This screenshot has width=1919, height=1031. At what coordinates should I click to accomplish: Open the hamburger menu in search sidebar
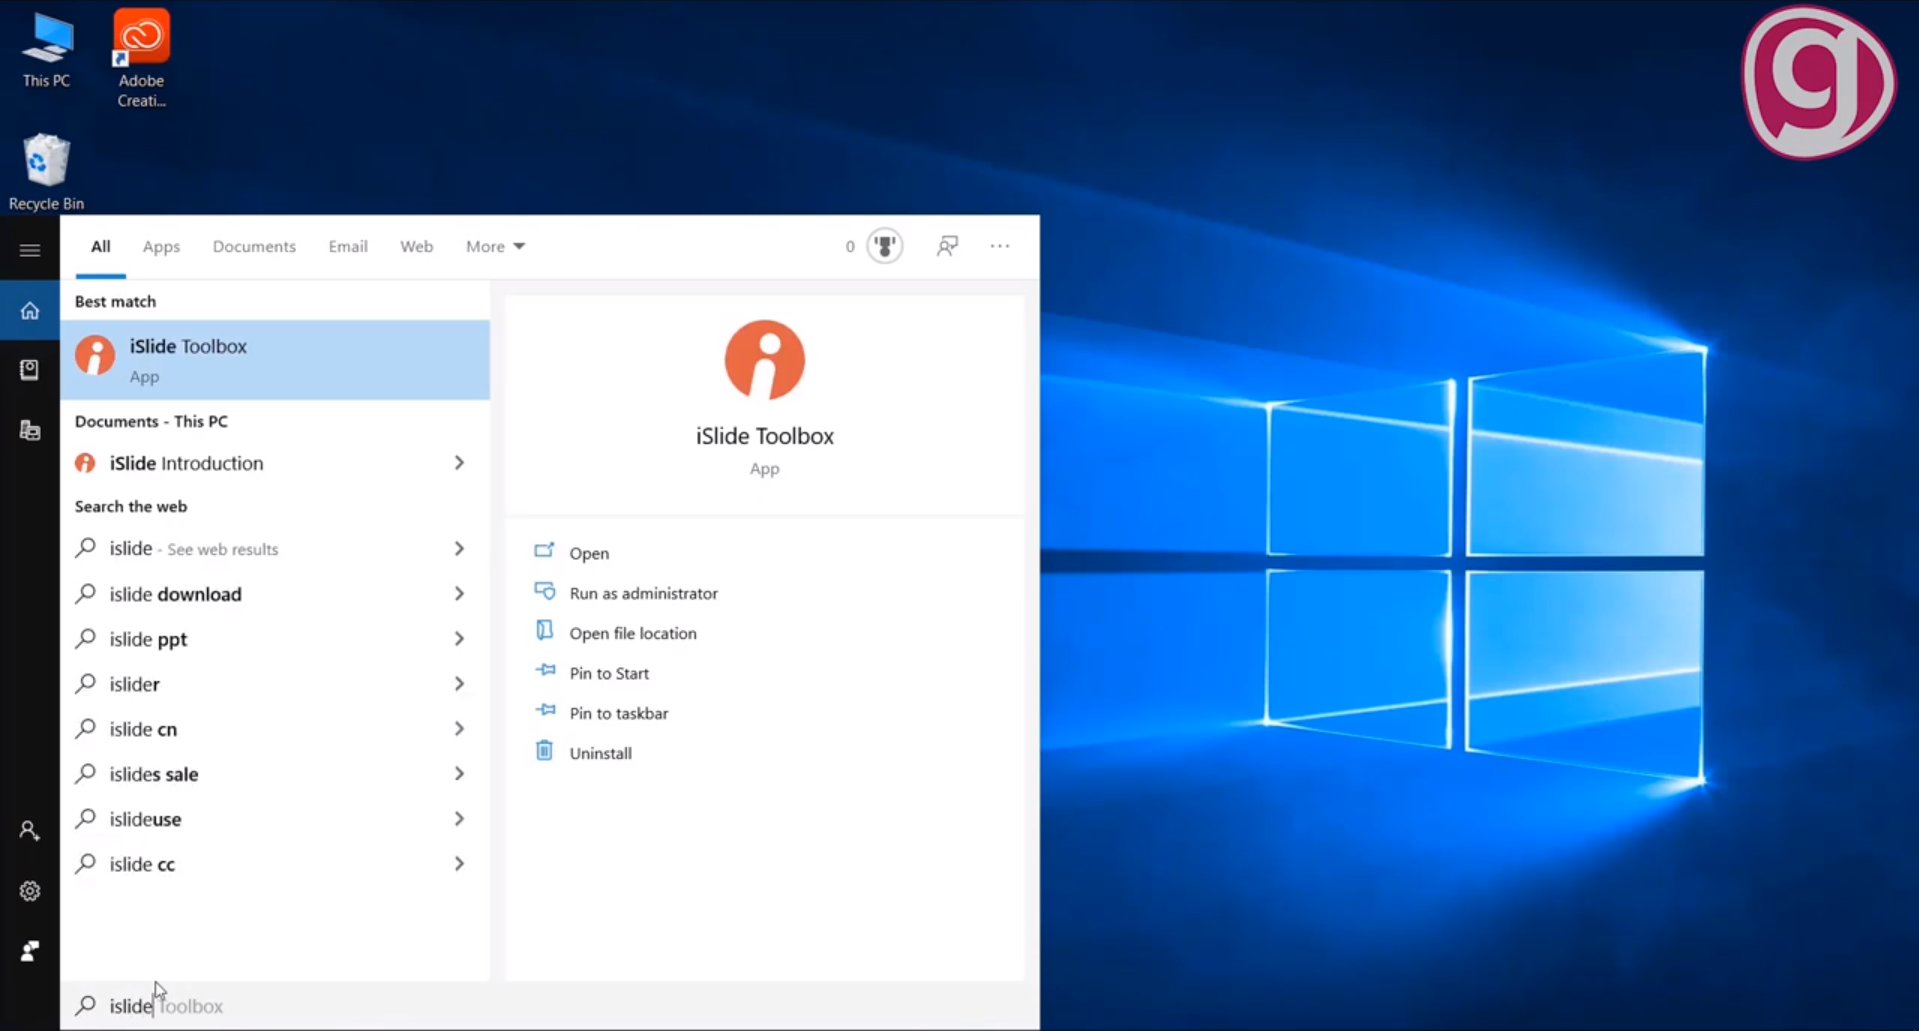tap(30, 250)
